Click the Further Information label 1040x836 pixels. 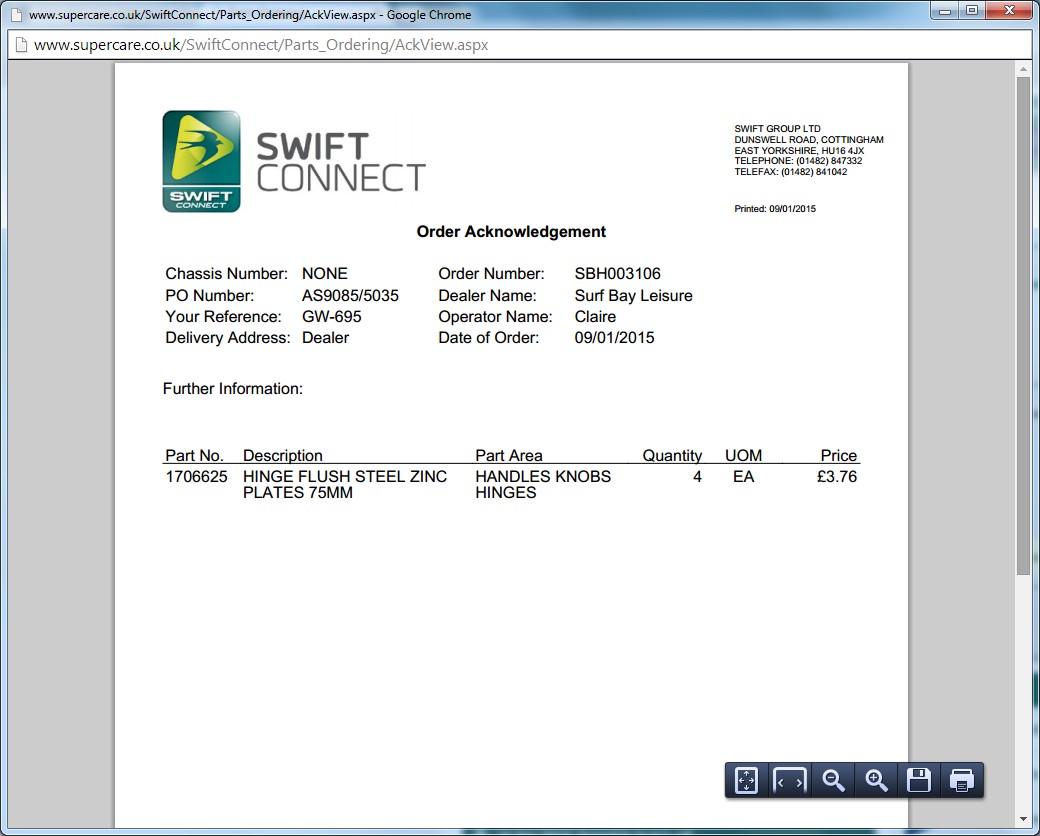tap(233, 388)
